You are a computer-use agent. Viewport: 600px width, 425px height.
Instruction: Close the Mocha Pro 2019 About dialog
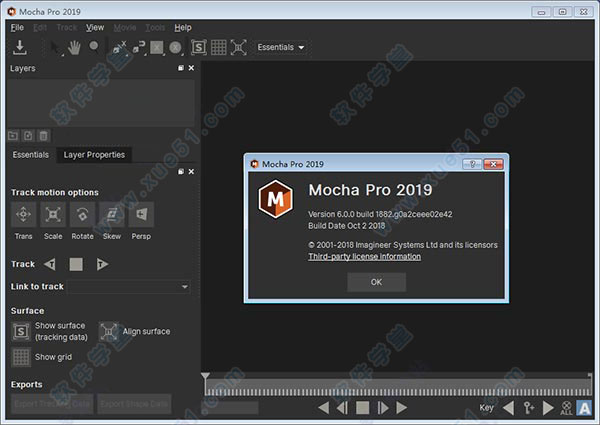[493, 164]
